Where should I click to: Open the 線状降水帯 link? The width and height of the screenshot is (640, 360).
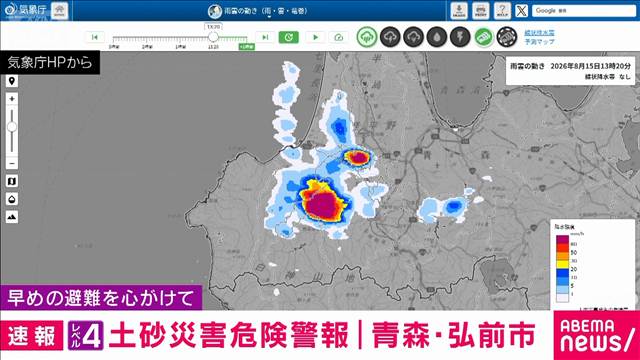(539, 33)
